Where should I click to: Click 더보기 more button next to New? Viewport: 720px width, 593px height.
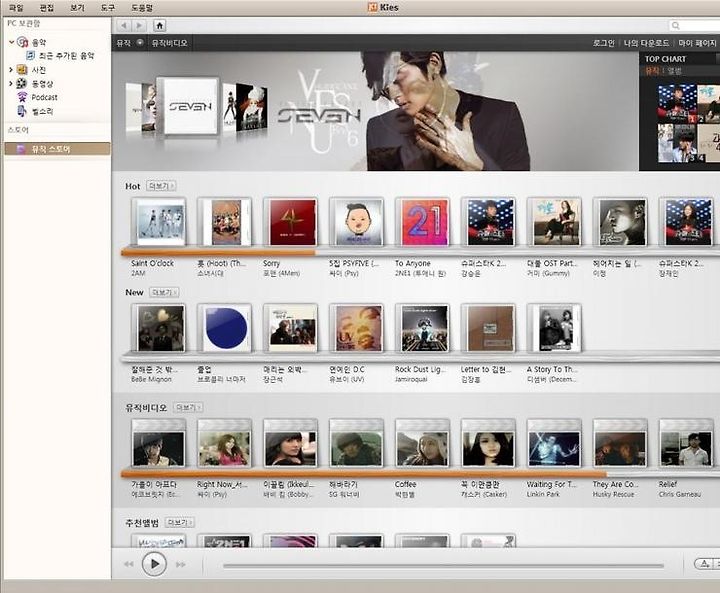164,292
